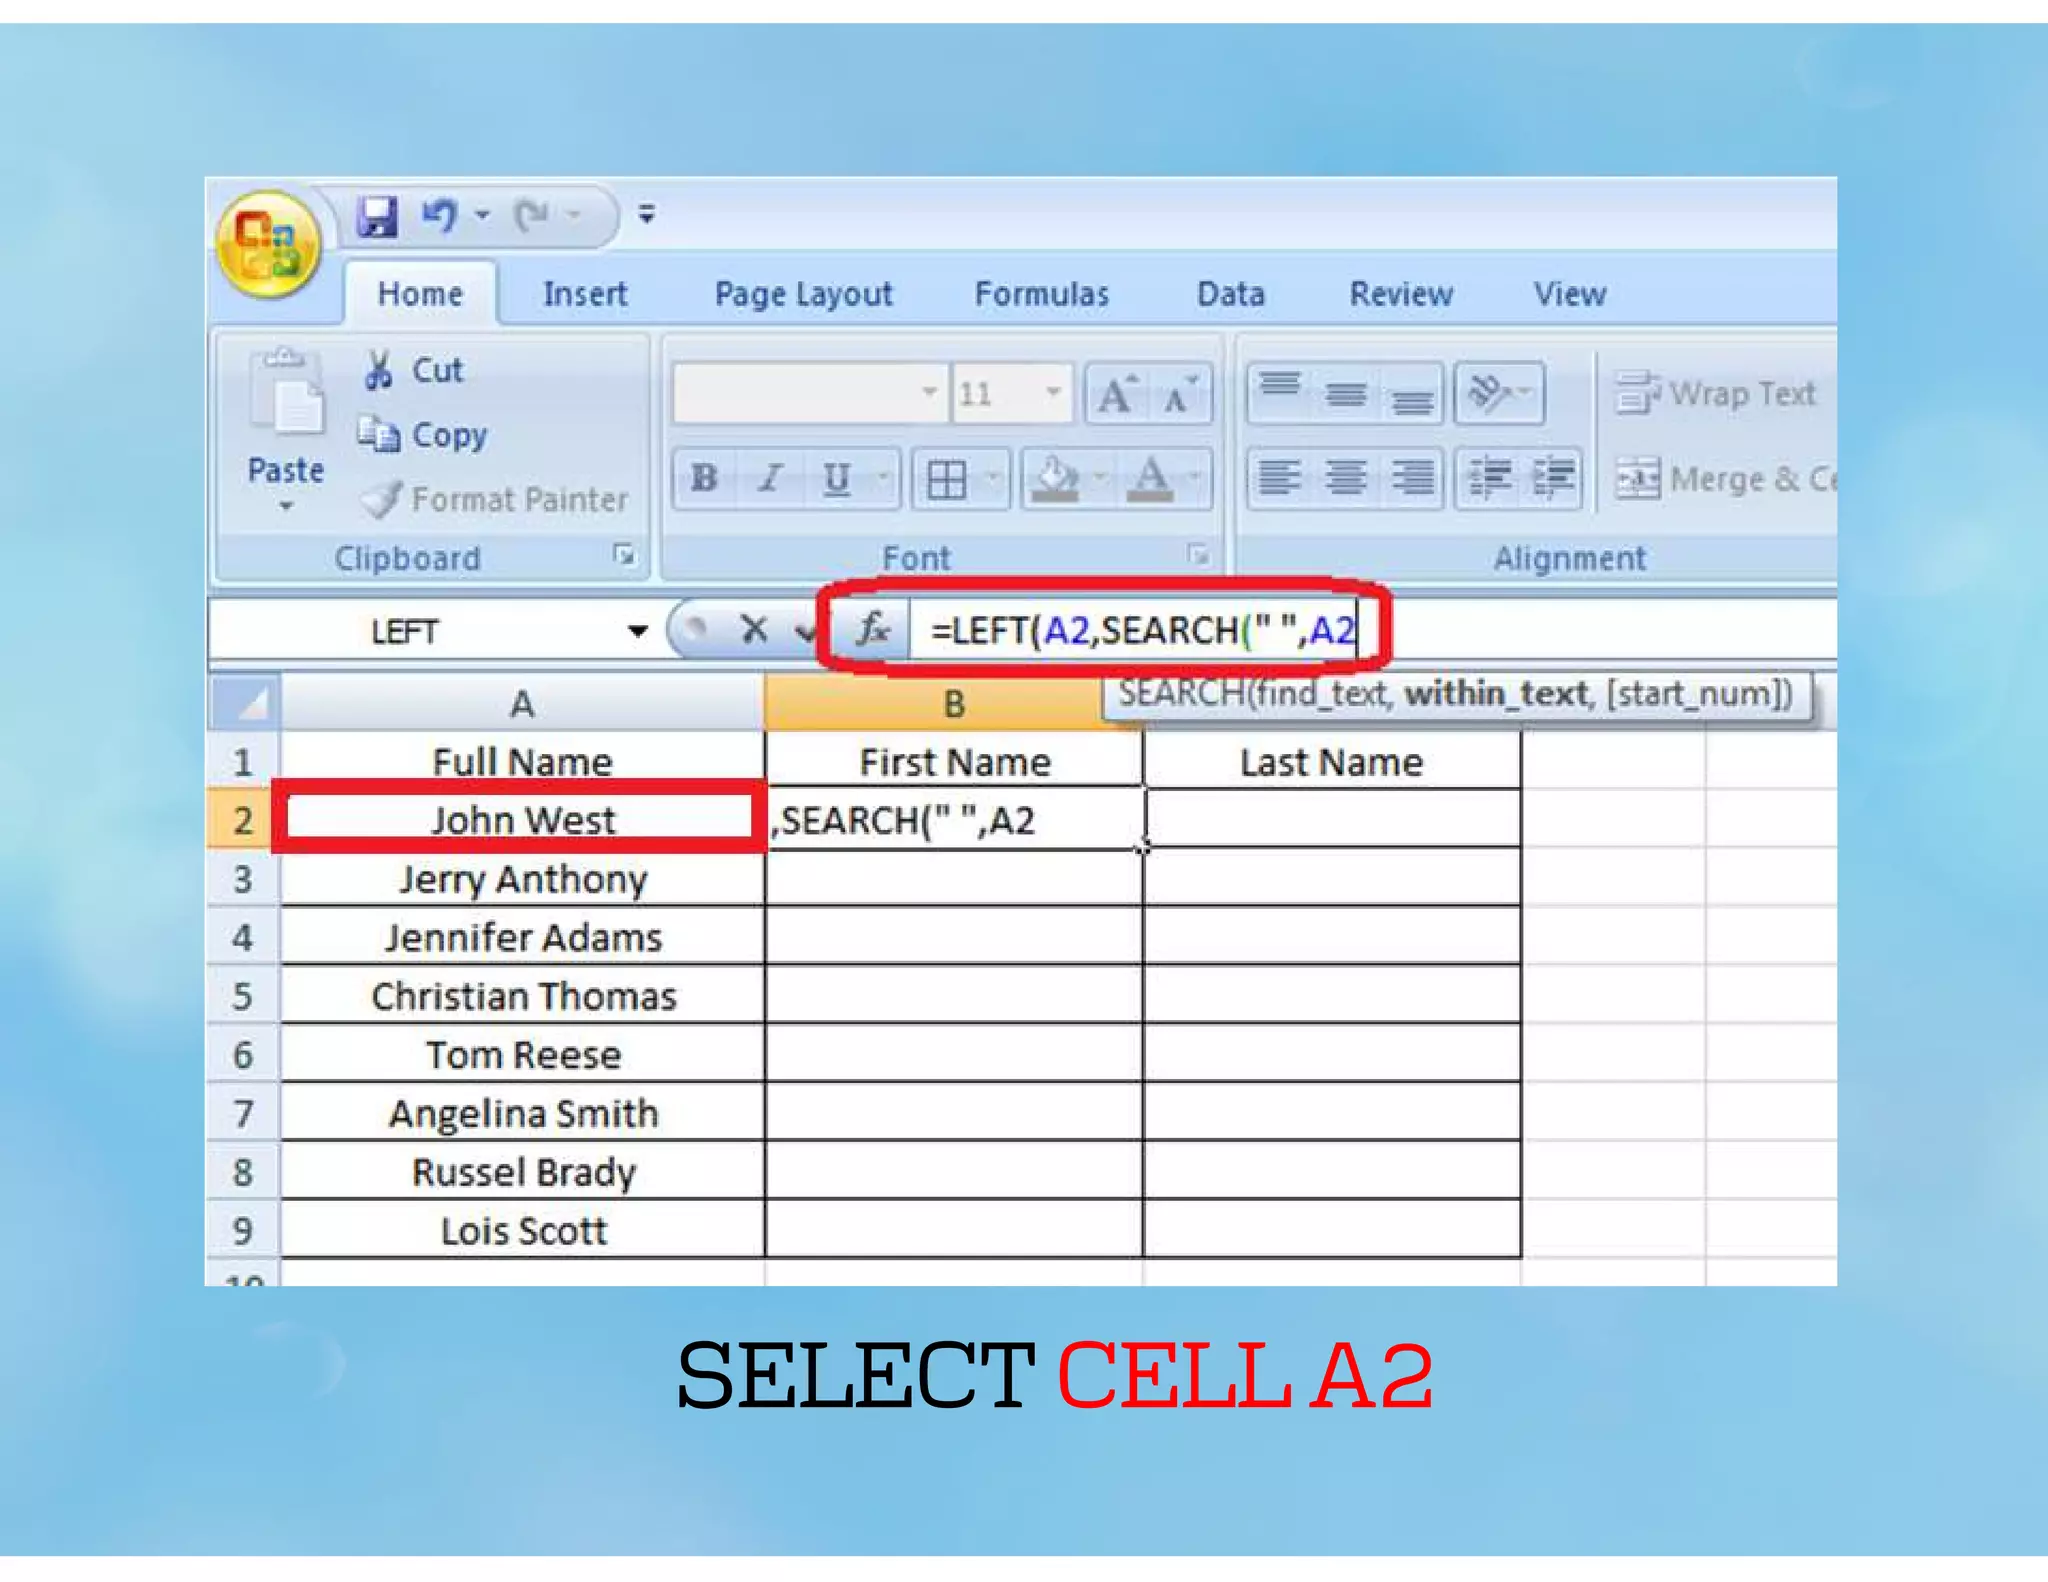The image size is (2048, 1582).
Task: Select cell A2 containing John West
Action: coord(521,820)
